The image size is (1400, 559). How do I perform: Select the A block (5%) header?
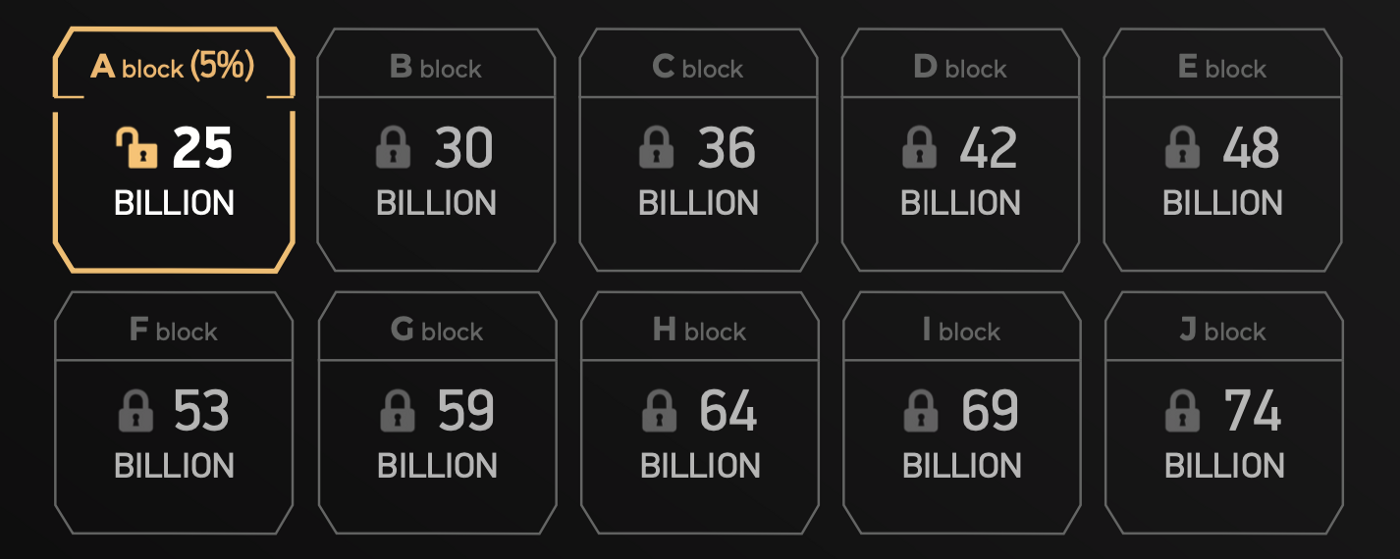[x=173, y=66]
